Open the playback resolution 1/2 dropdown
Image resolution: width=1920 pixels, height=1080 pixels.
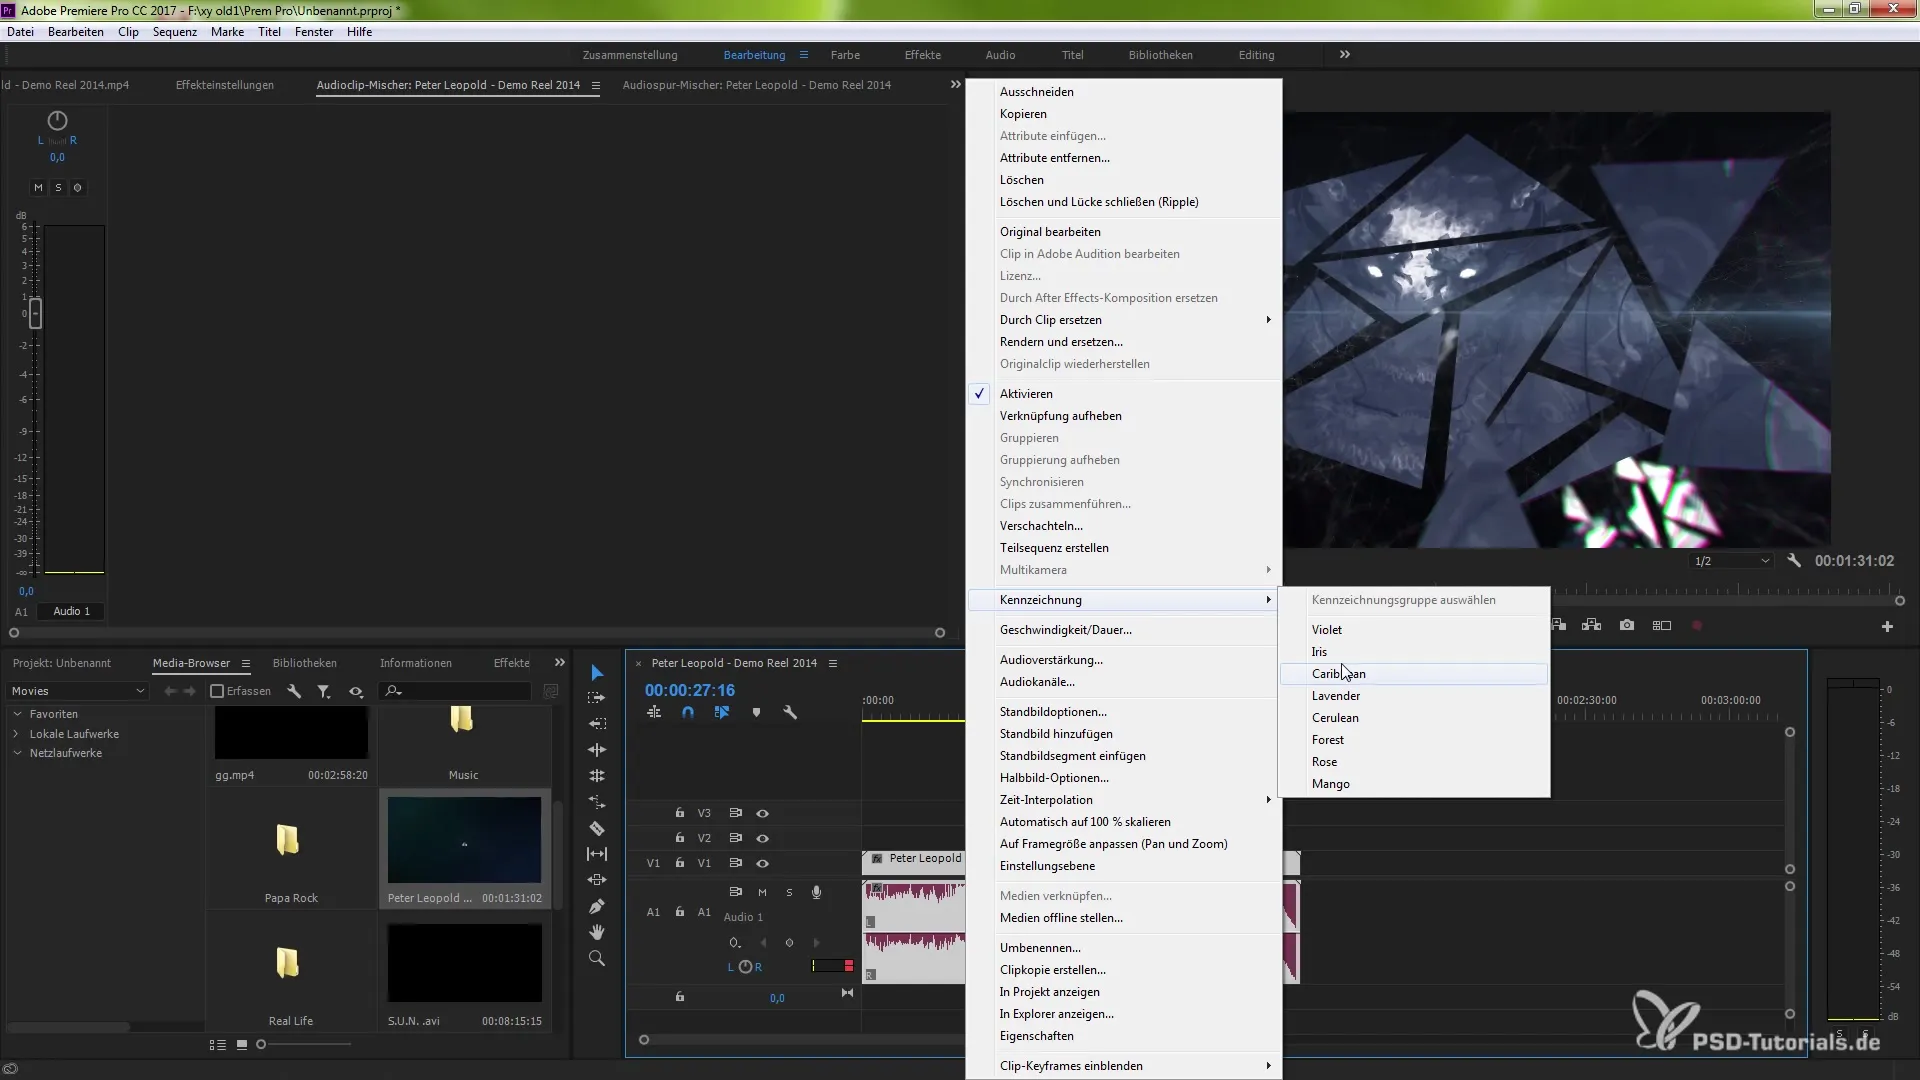click(1731, 561)
